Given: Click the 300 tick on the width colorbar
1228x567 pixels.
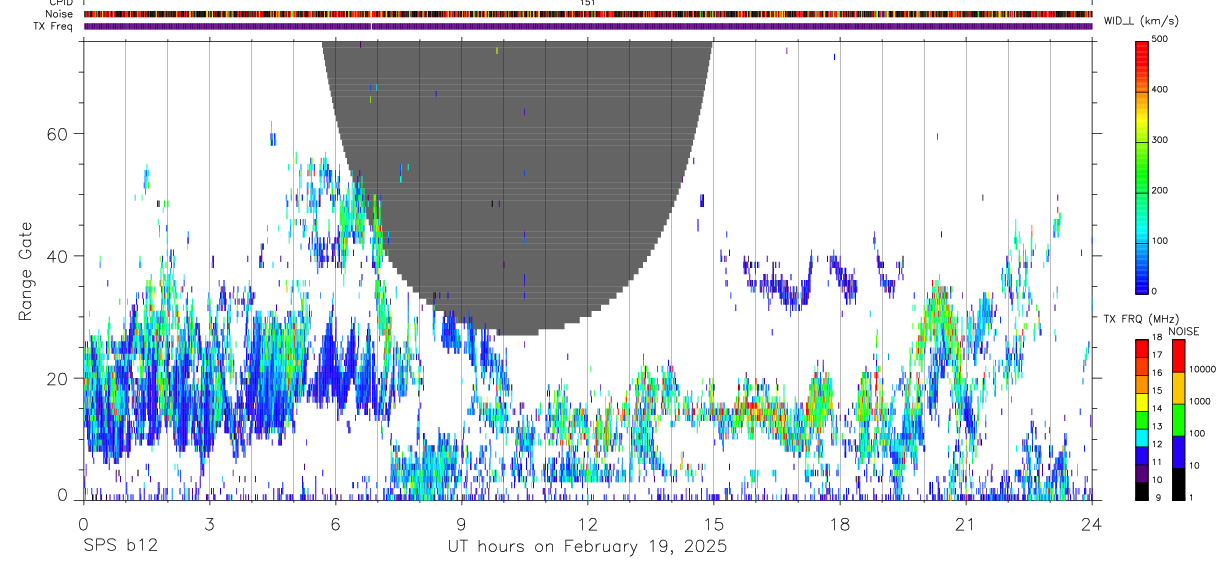Looking at the screenshot, I should pos(1161,140).
